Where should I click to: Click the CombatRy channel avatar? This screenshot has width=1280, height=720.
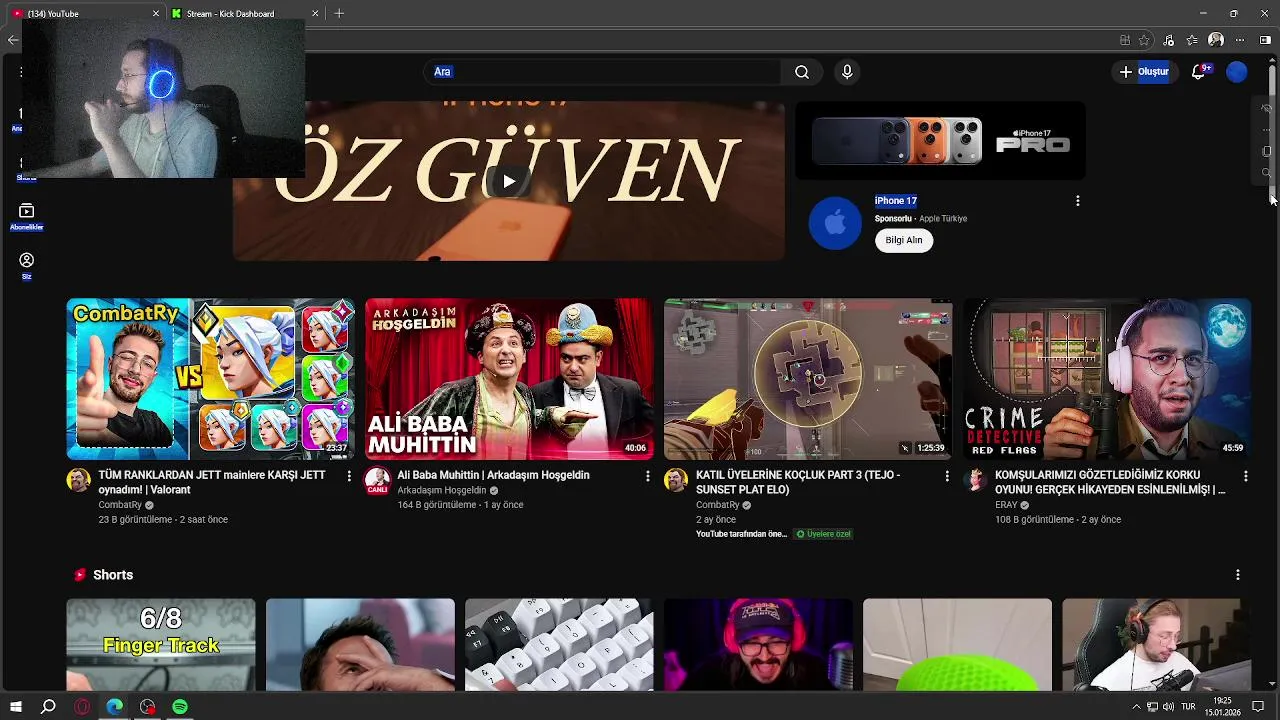coord(78,480)
